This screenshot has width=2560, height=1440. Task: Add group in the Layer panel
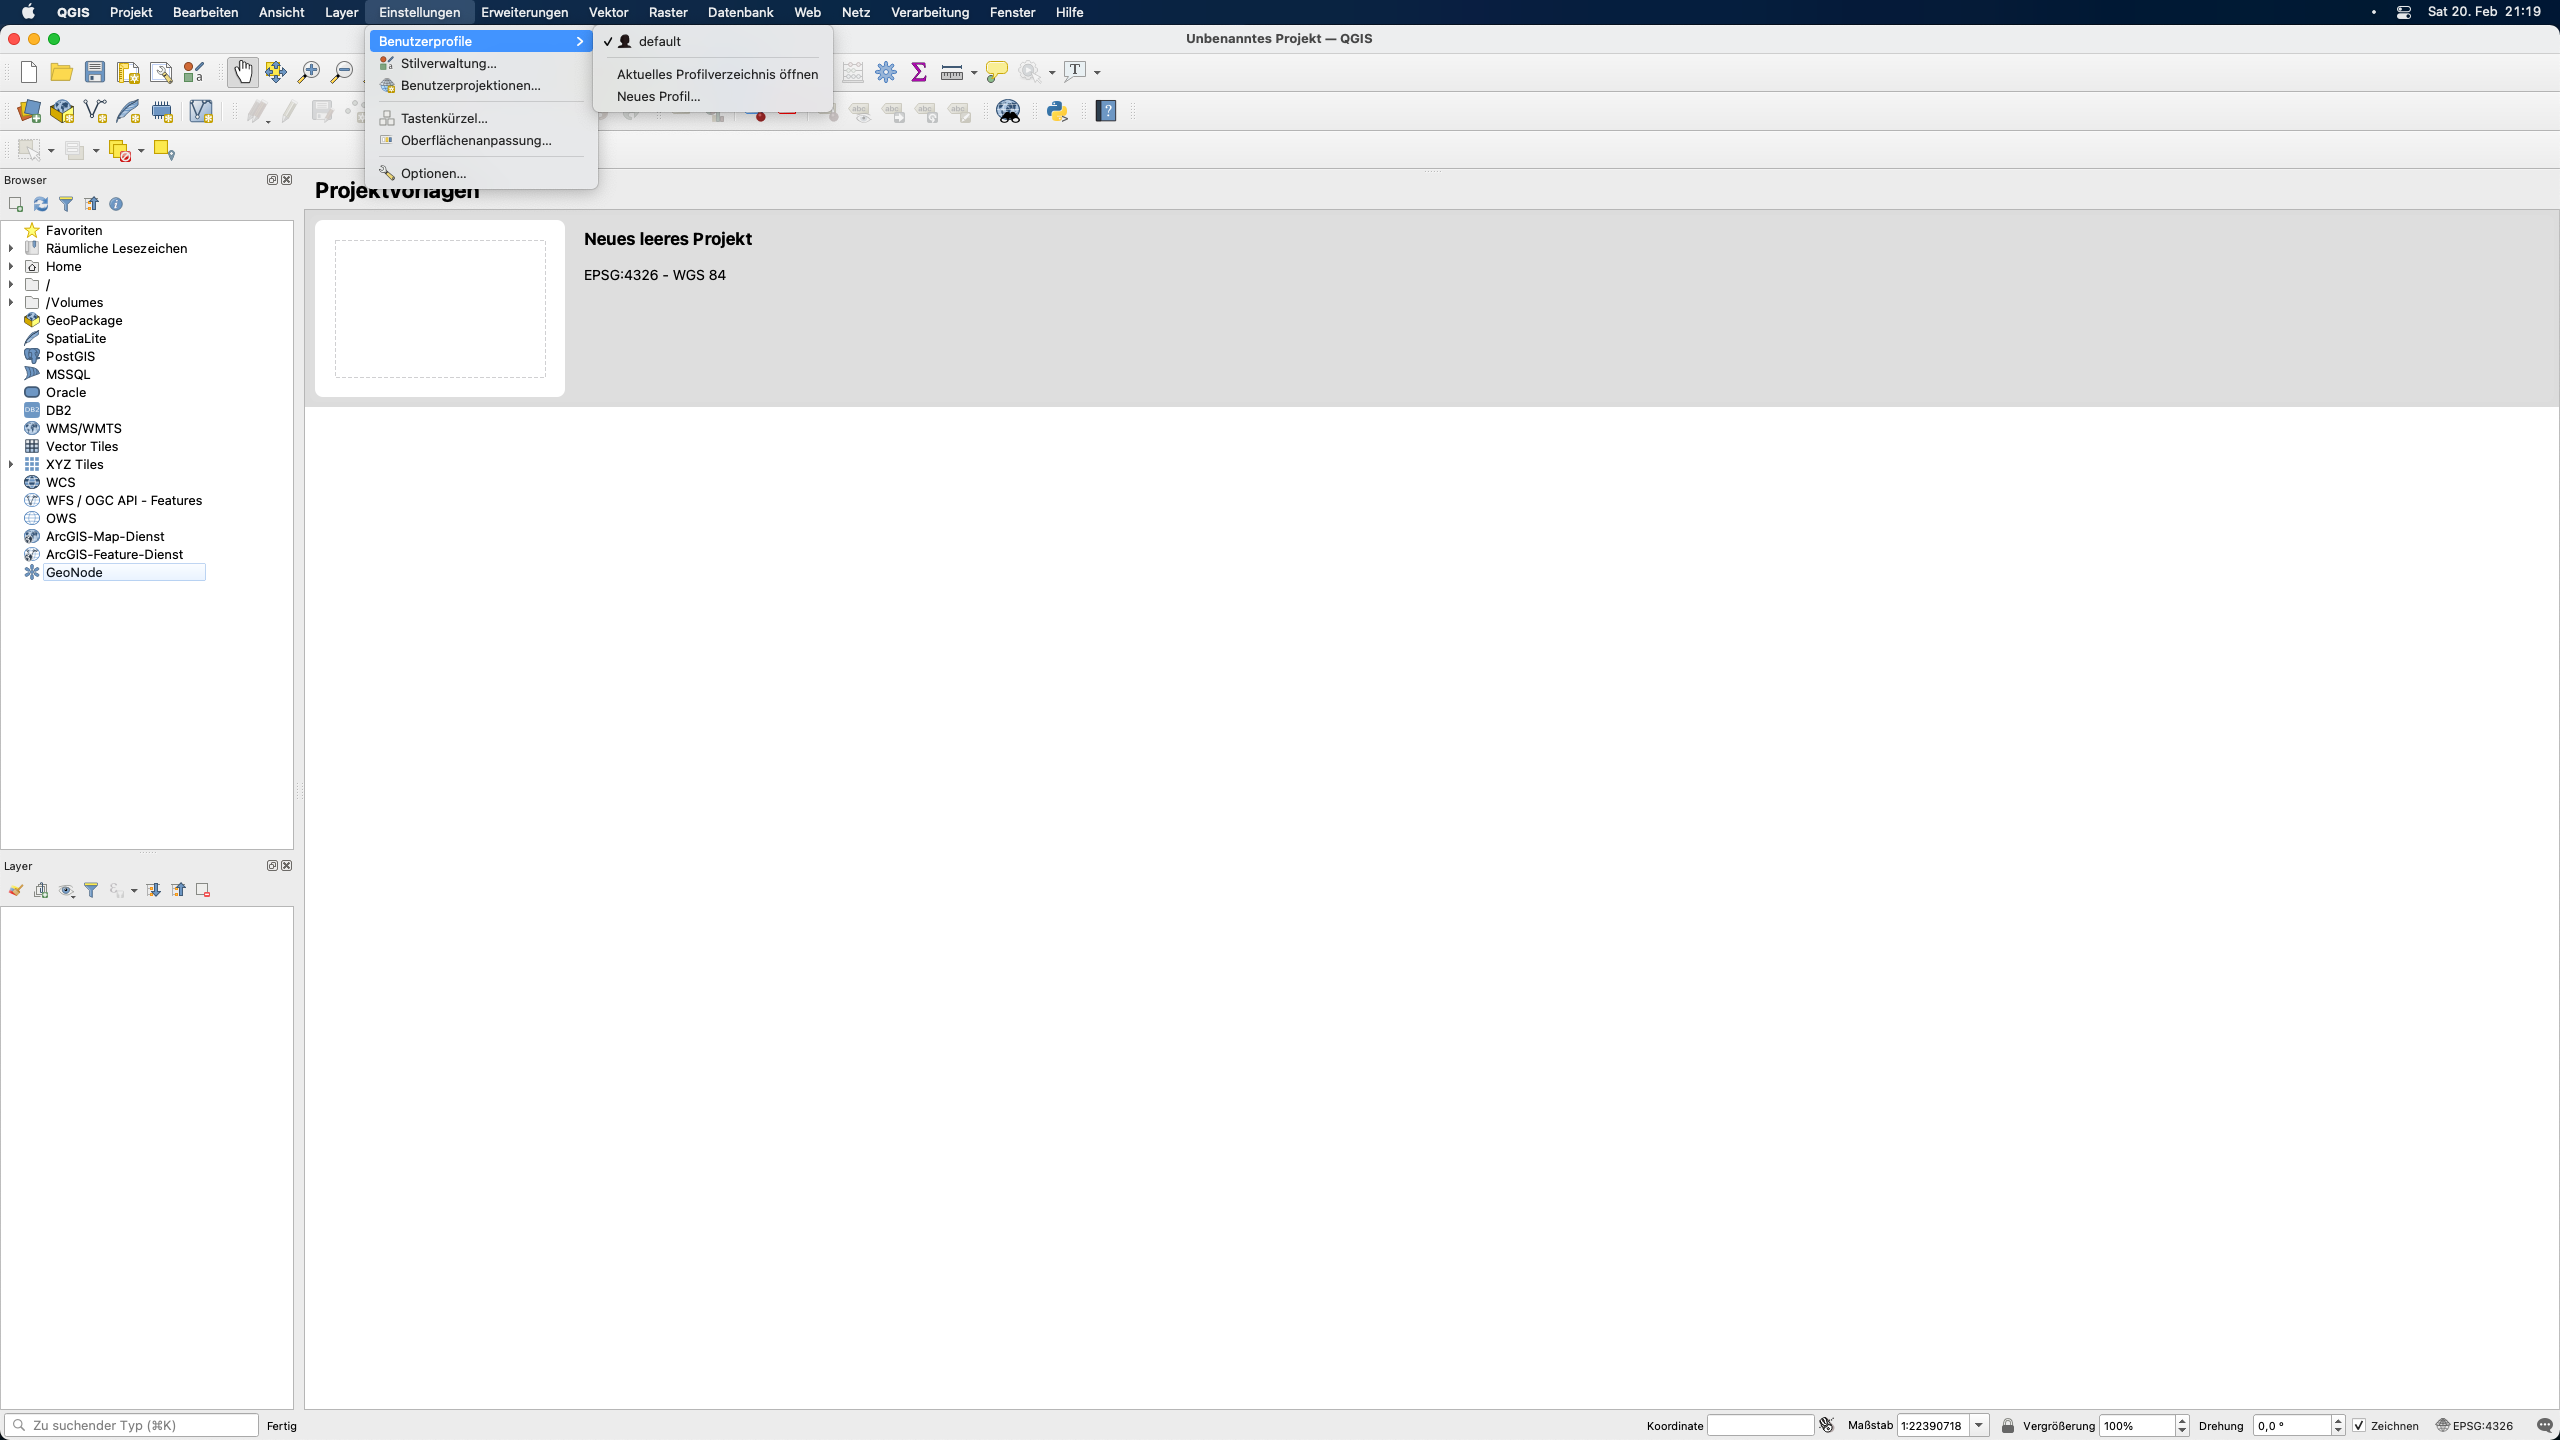pyautogui.click(x=41, y=890)
